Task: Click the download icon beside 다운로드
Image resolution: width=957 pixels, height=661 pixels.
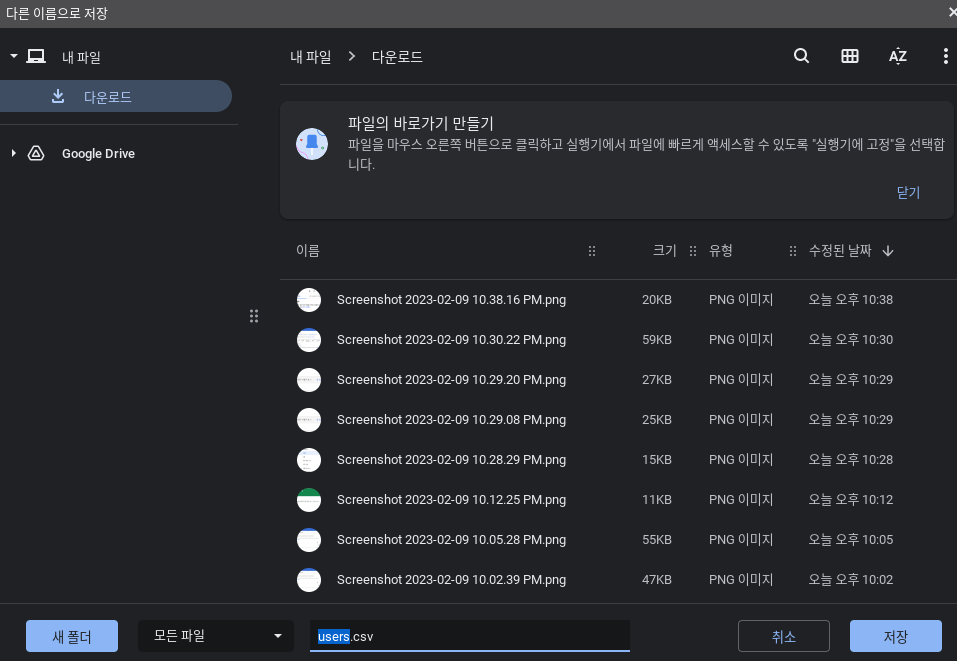Action: [x=58, y=96]
